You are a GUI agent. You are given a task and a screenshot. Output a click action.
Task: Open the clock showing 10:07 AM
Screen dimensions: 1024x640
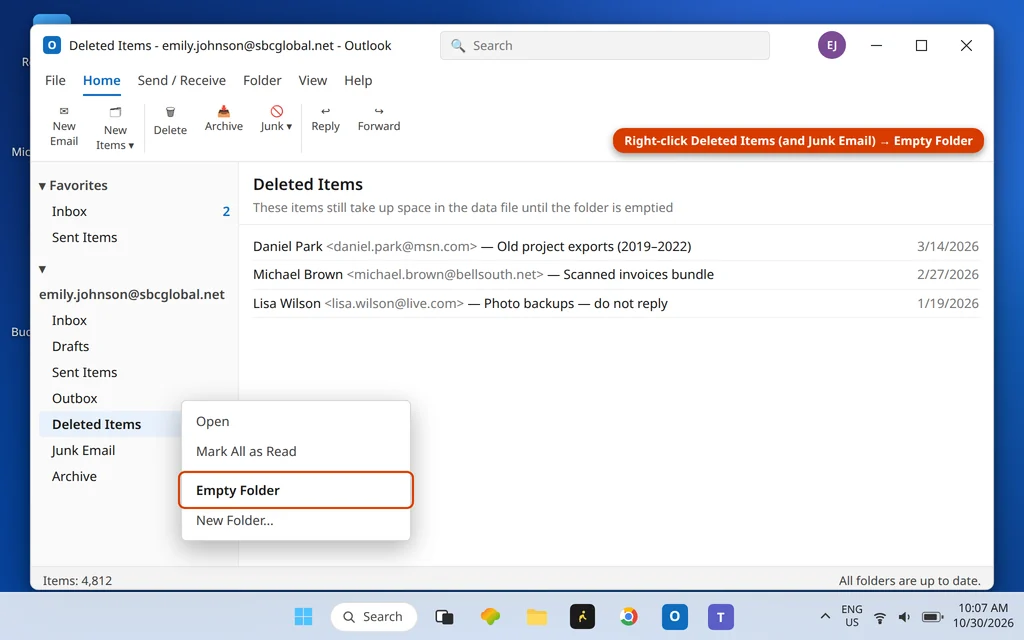[983, 616]
